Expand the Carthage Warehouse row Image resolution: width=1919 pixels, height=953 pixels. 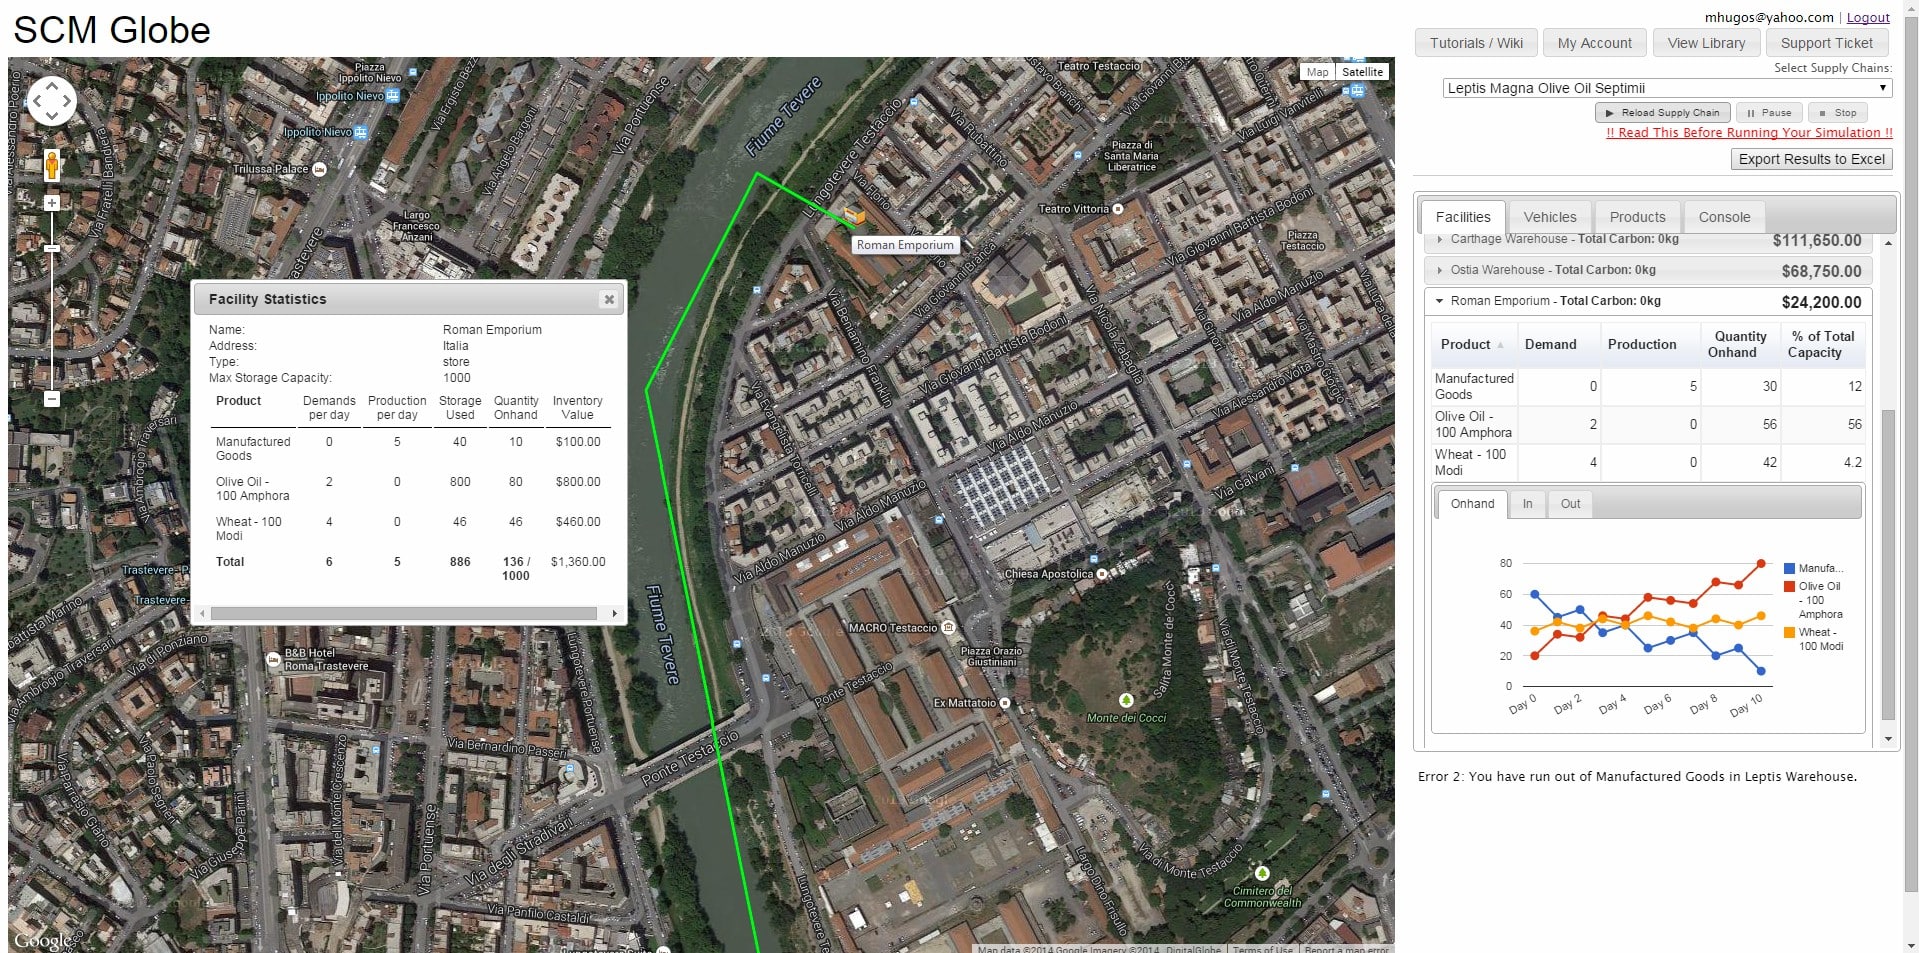pos(1647,240)
